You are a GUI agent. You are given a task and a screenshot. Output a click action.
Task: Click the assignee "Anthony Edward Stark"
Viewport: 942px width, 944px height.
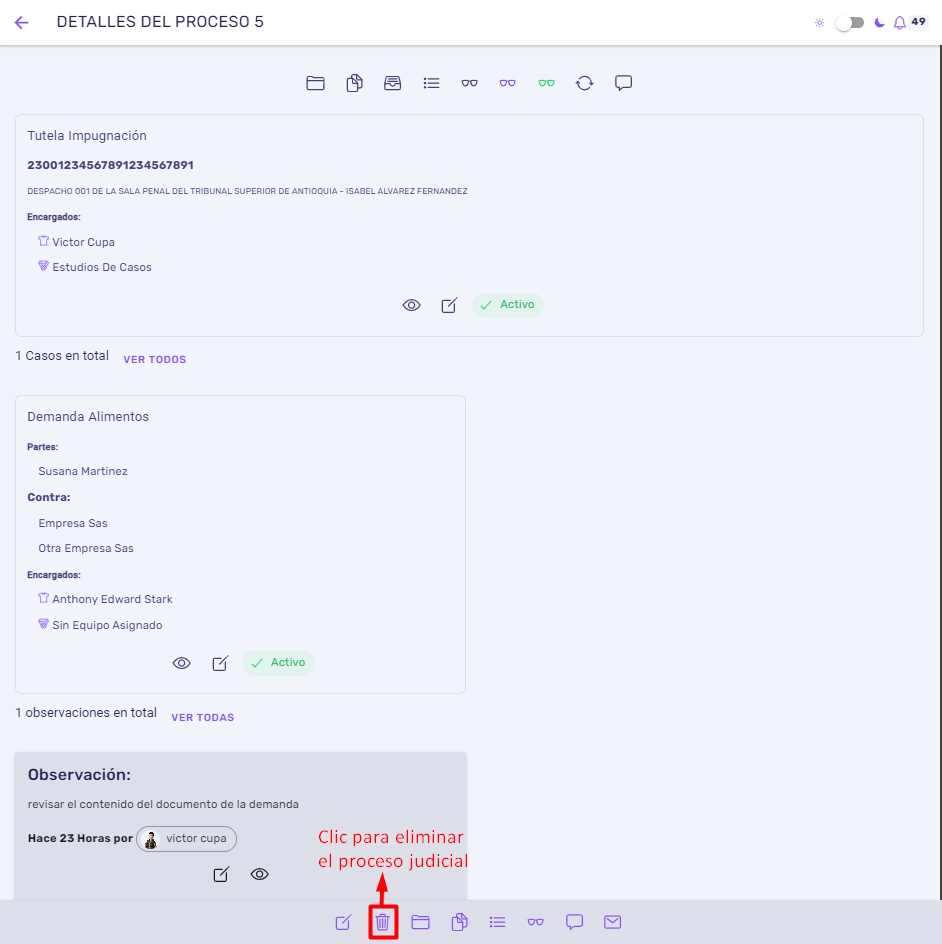(112, 600)
